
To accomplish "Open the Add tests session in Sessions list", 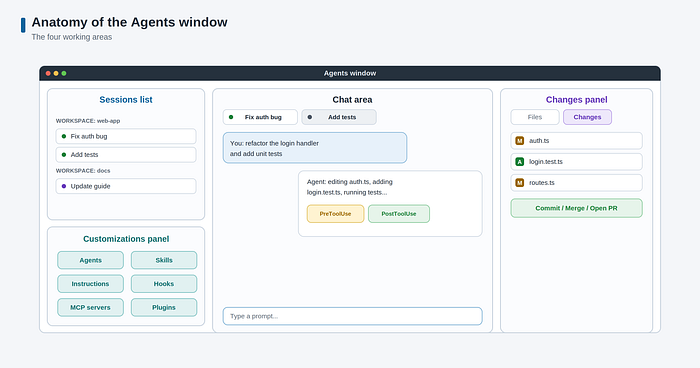I will (x=126, y=155).
